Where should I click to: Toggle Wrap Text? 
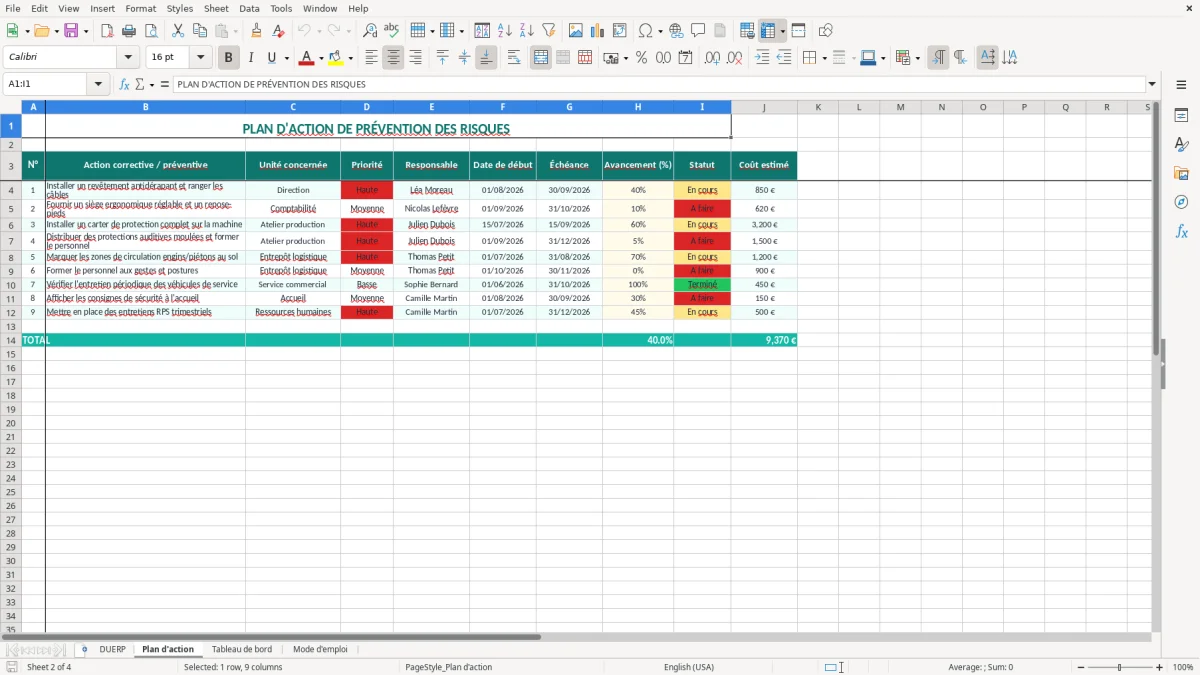pyautogui.click(x=513, y=58)
